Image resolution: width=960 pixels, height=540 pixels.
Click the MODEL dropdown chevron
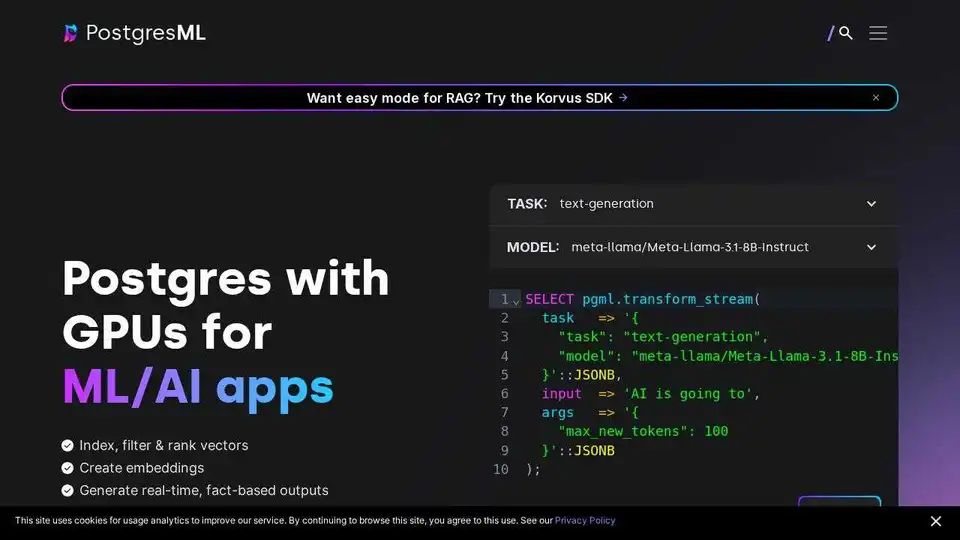[x=871, y=247]
